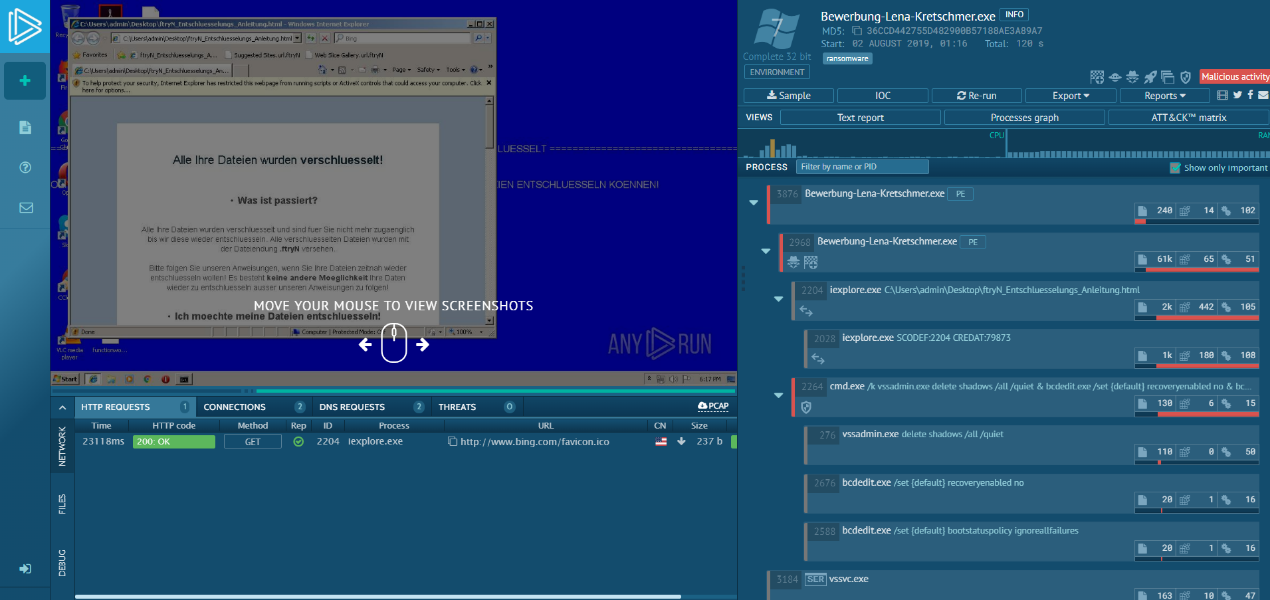Click the rocket indicator icon
This screenshot has height=600, width=1270.
1150,77
